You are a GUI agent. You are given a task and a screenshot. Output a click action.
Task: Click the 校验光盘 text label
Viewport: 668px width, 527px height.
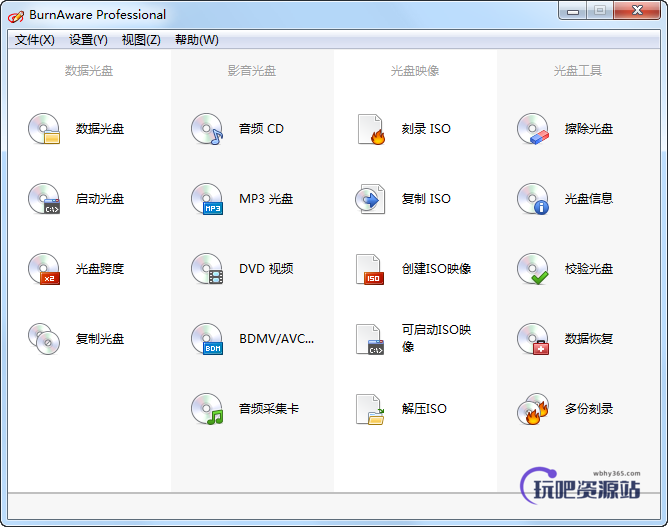(589, 269)
